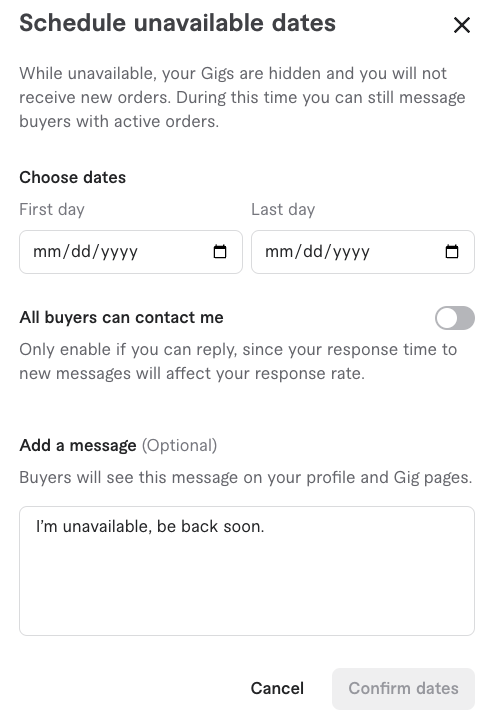
Task: Click the I'm unavailable, be back soon text
Action: click(x=150, y=526)
